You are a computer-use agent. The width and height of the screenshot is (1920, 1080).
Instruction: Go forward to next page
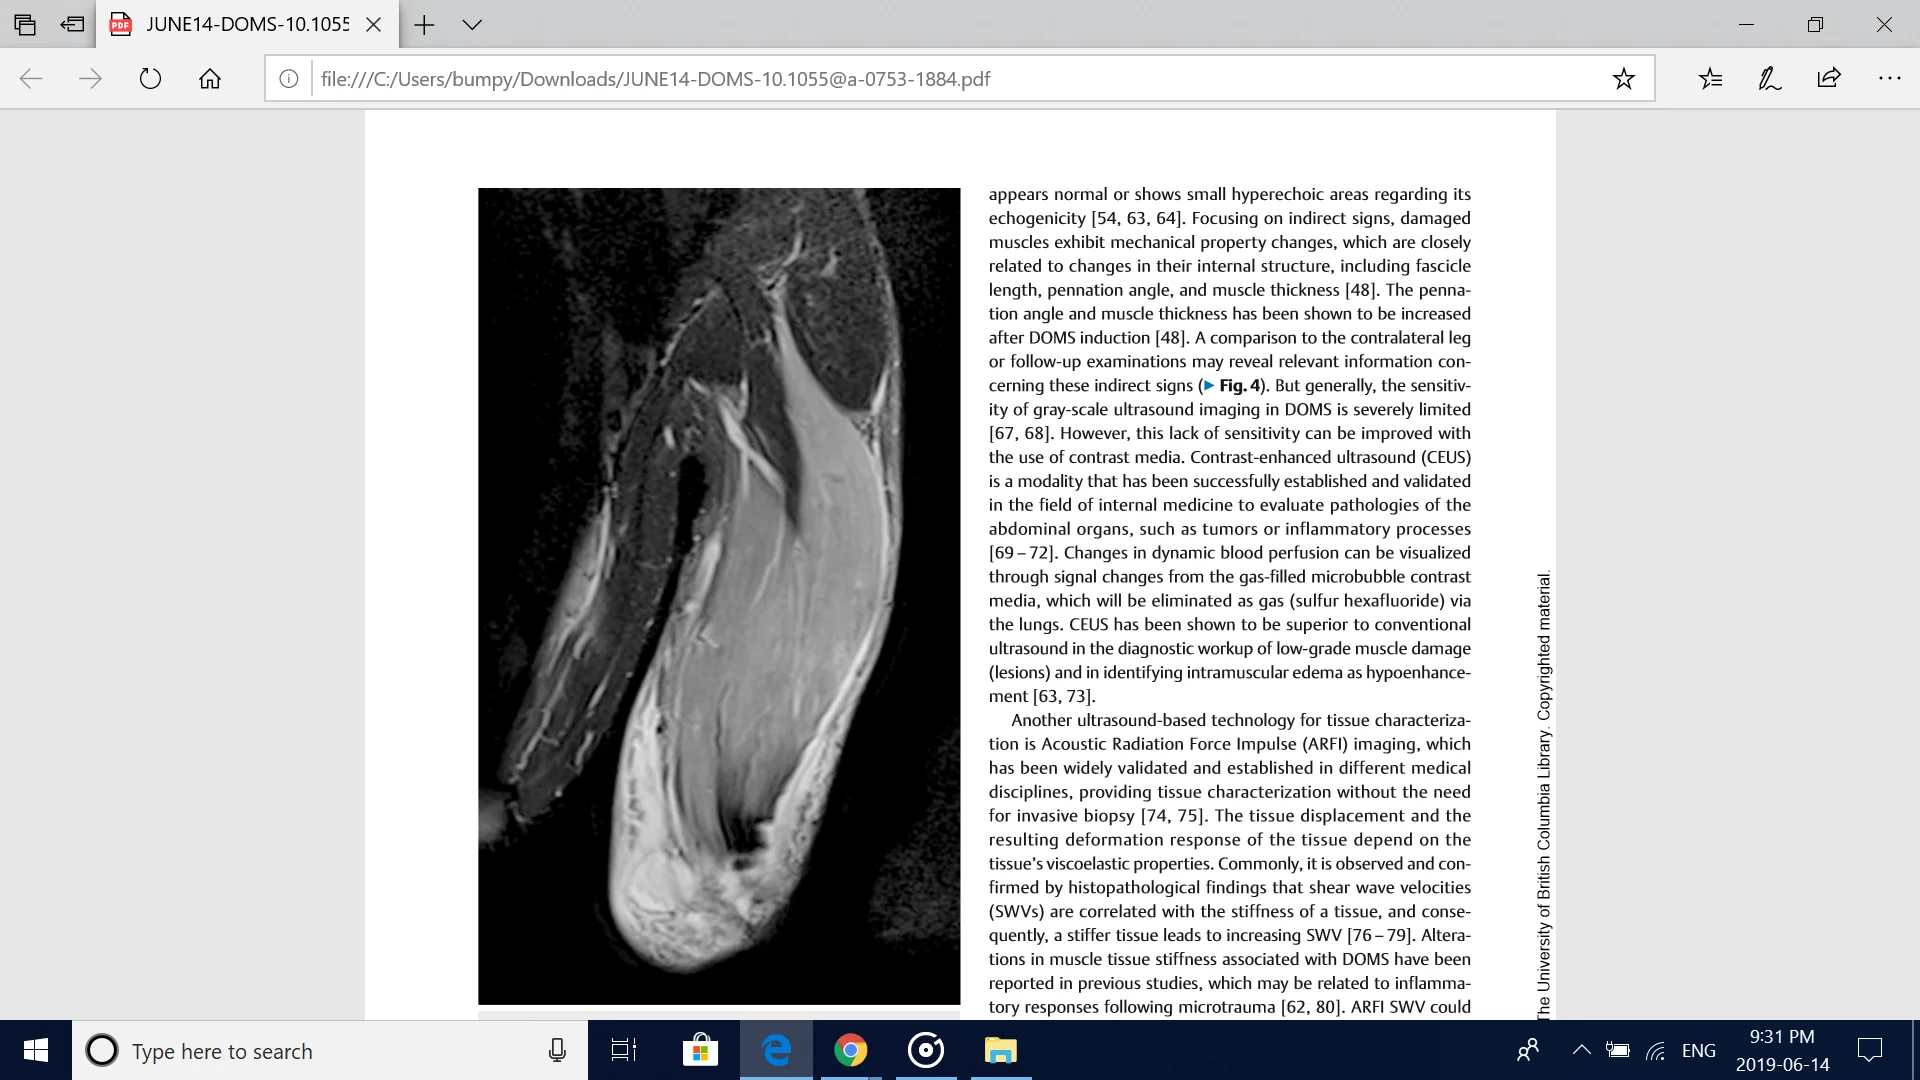90,79
